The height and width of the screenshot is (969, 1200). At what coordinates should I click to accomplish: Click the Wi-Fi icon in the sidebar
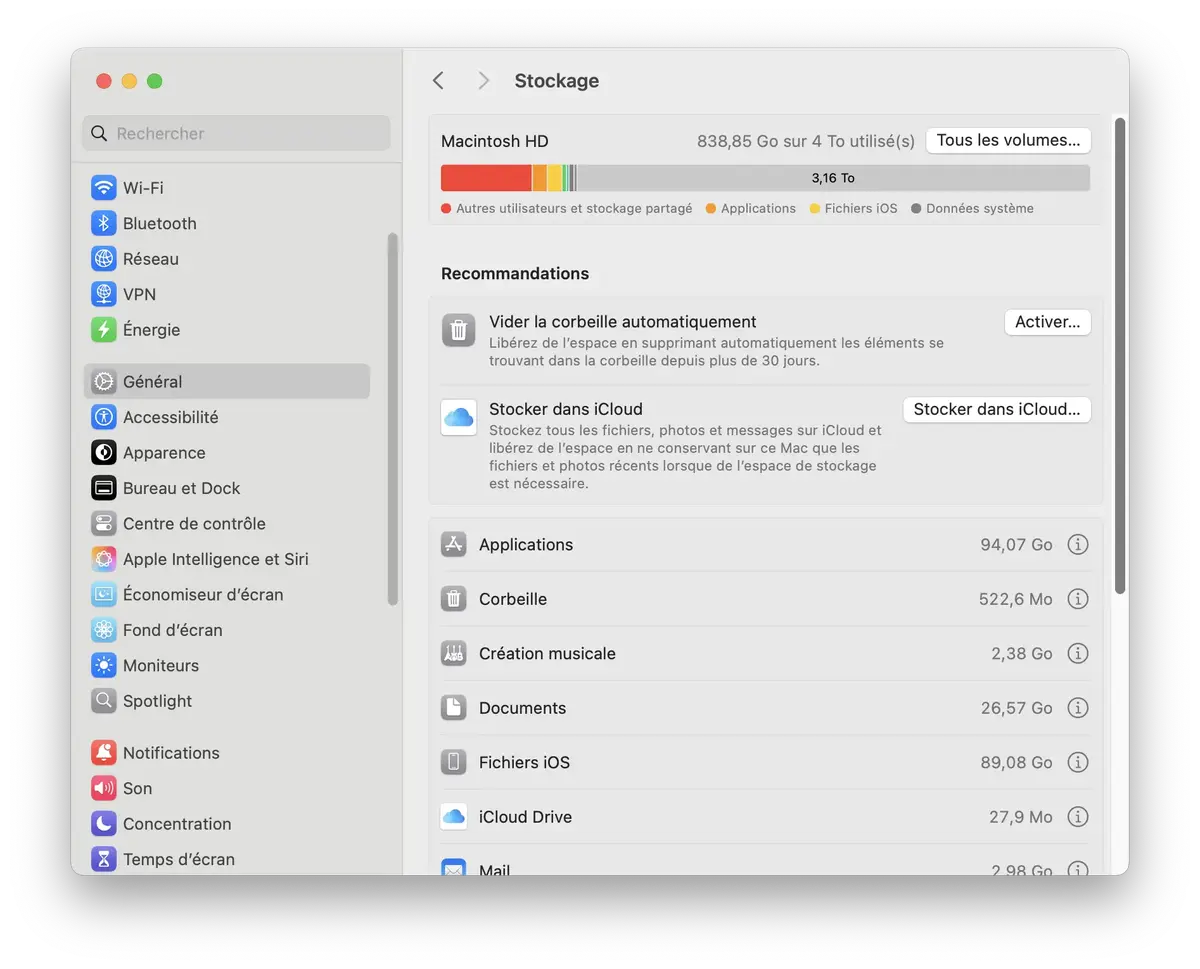pos(104,188)
